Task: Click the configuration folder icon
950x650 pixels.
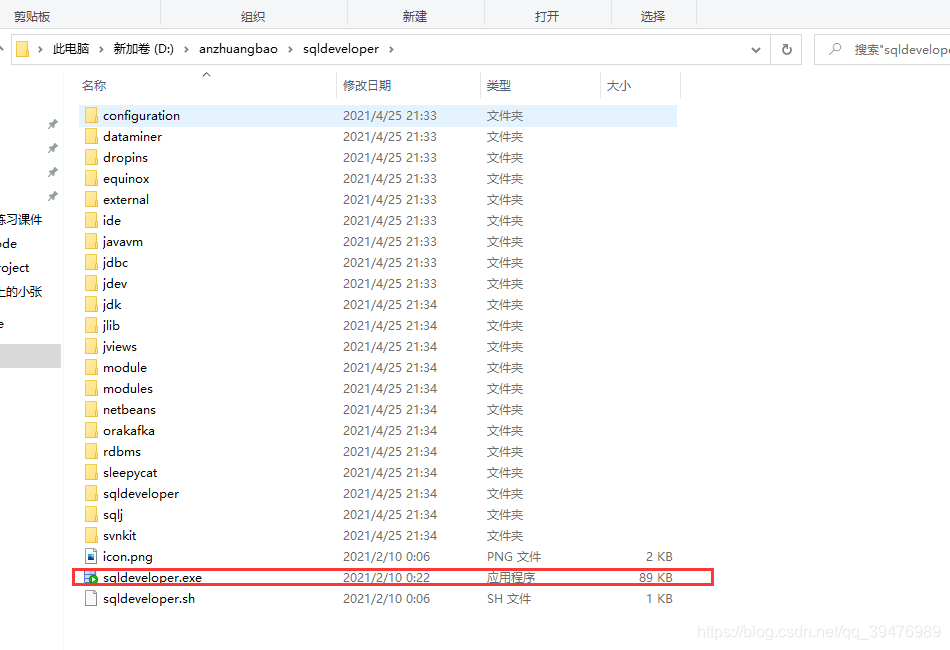Action: (91, 115)
